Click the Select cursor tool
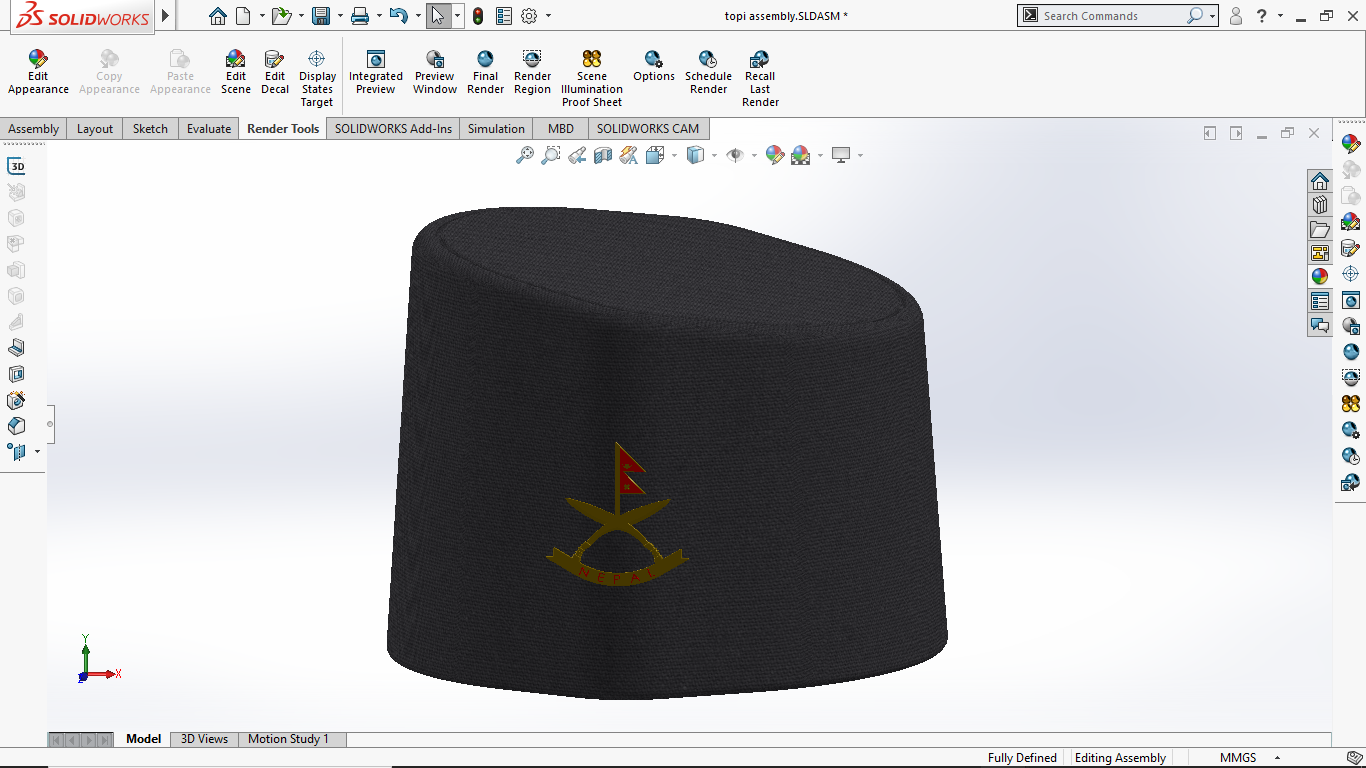1366x768 pixels. click(x=438, y=16)
